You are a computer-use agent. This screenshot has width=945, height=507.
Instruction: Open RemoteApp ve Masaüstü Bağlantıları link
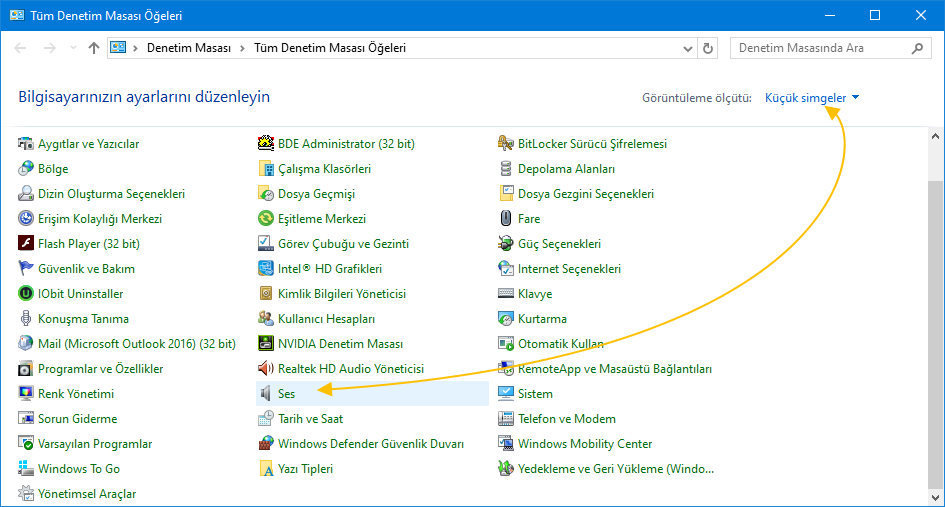pyautogui.click(x=615, y=369)
